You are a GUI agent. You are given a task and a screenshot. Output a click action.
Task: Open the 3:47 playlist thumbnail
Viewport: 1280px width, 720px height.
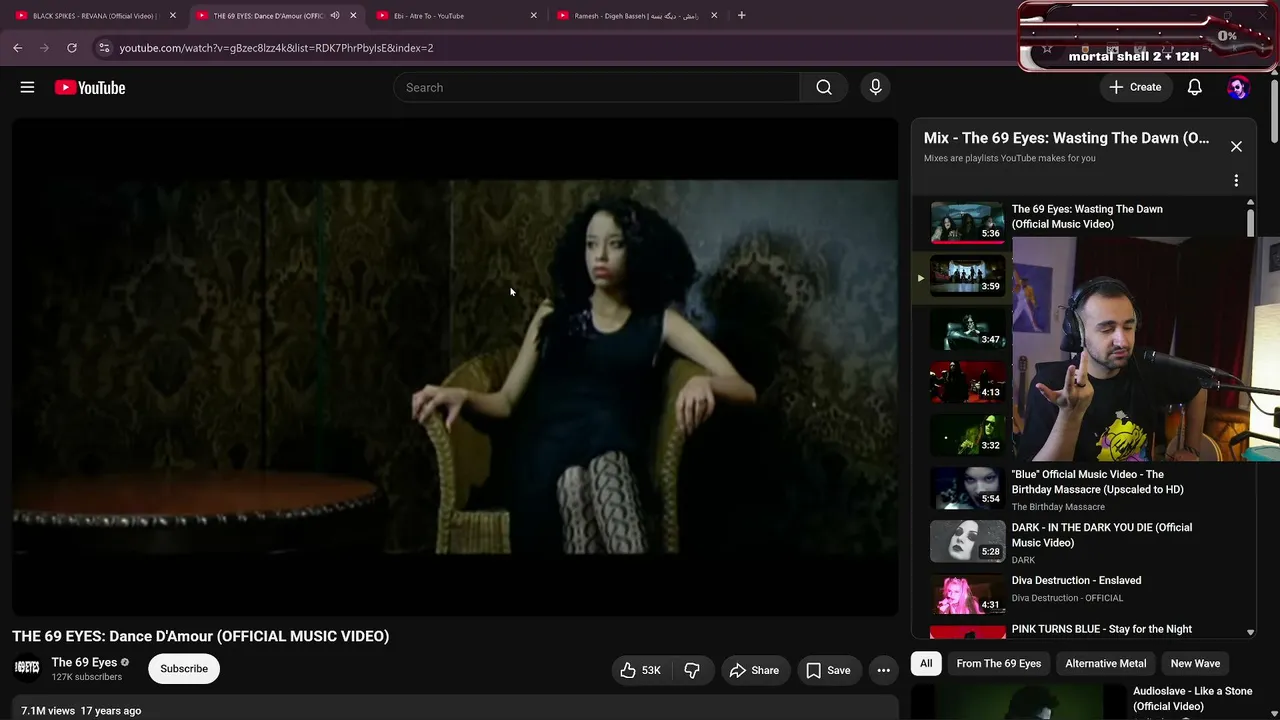(x=967, y=329)
